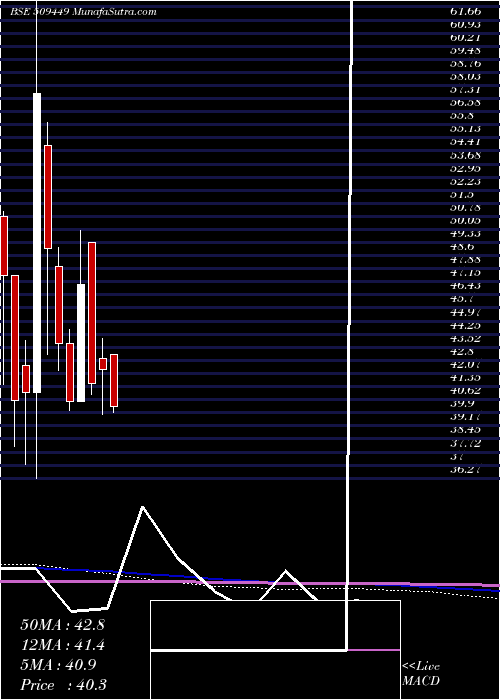
Task: Click the tall white candlestick body
Action: [x=37, y=243]
